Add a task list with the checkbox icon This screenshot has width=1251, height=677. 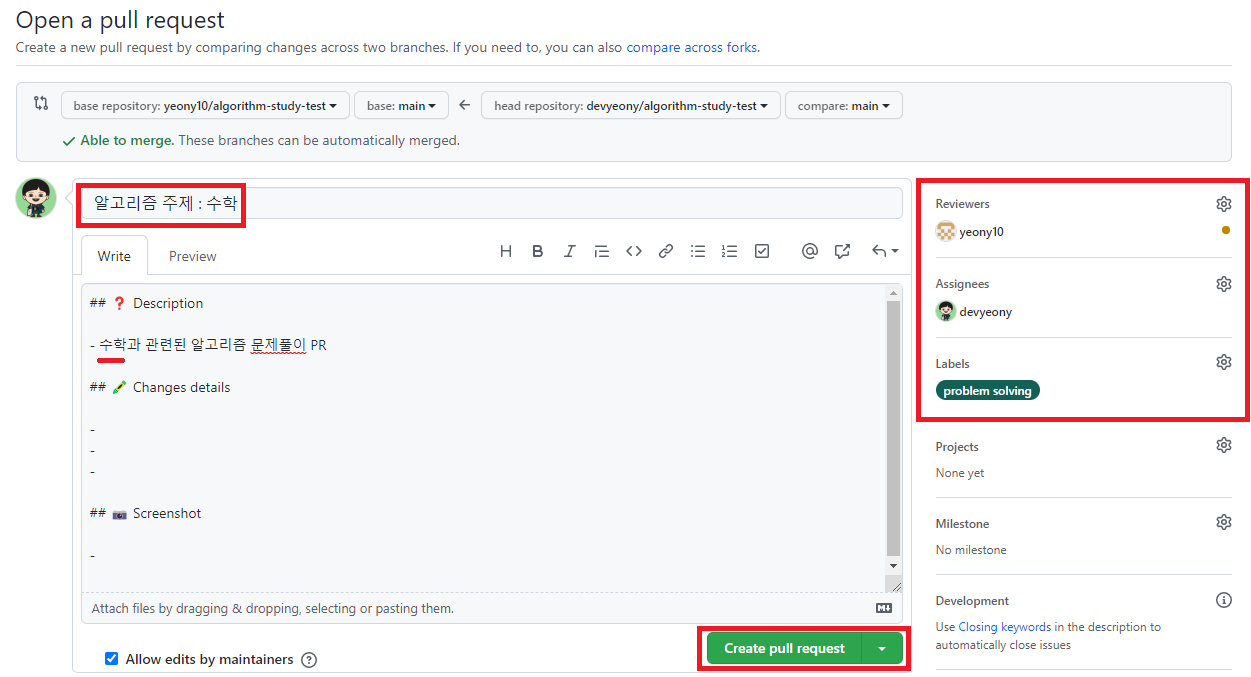click(762, 251)
